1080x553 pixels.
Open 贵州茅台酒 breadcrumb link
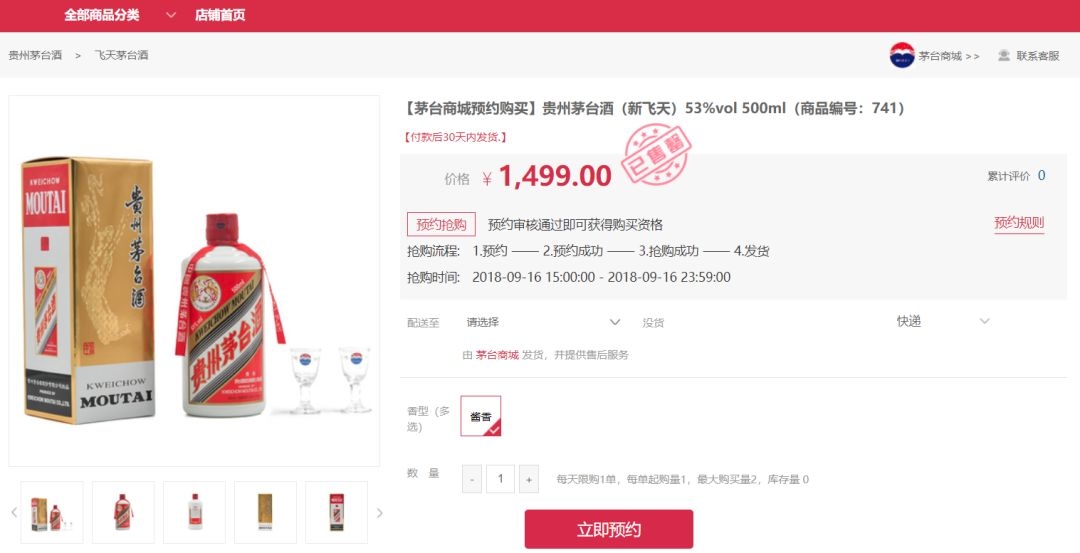click(35, 55)
